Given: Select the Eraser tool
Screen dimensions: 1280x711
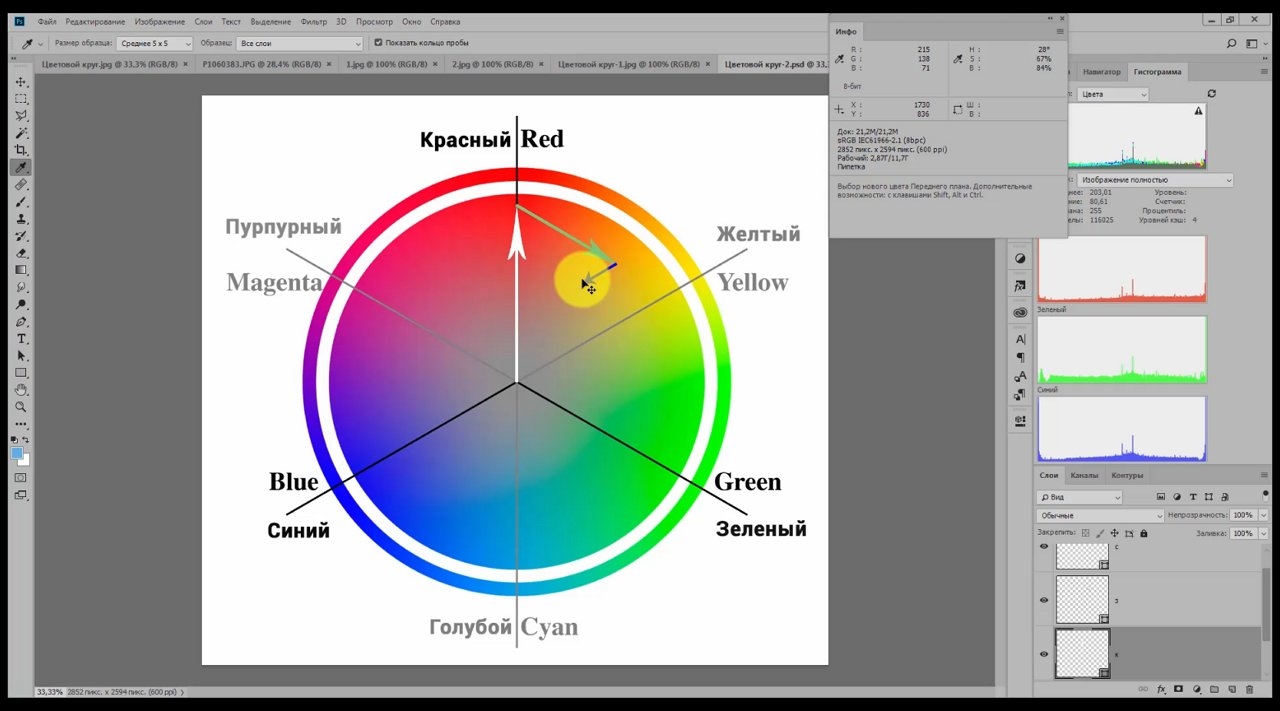Looking at the screenshot, I should 21,253.
